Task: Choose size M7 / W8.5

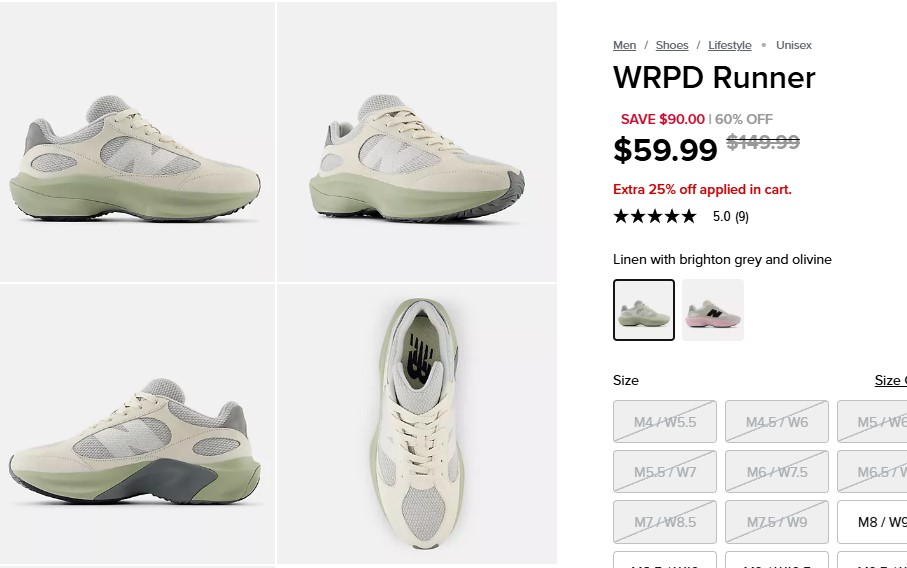Action: (x=665, y=522)
